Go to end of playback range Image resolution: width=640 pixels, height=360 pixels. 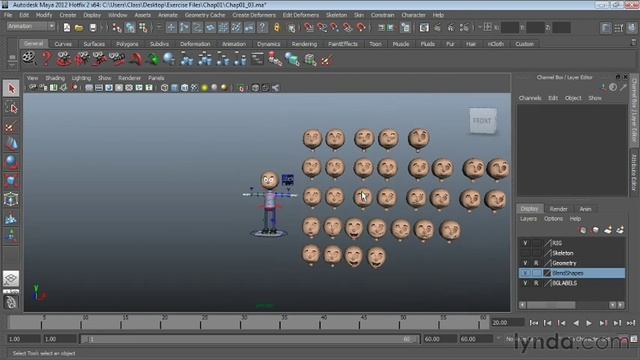pos(631,323)
